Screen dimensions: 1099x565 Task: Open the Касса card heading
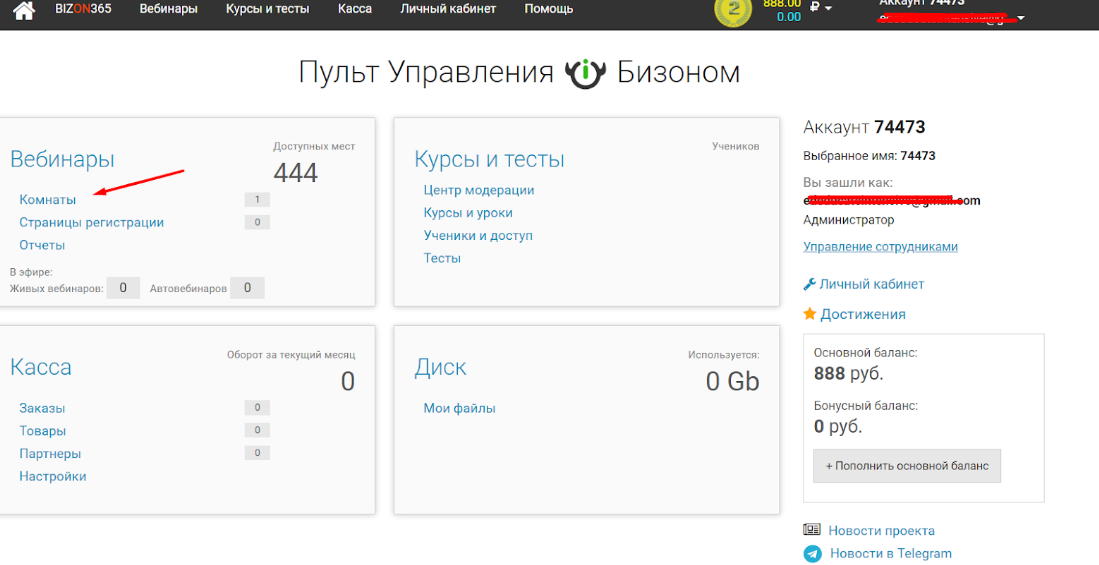(41, 367)
